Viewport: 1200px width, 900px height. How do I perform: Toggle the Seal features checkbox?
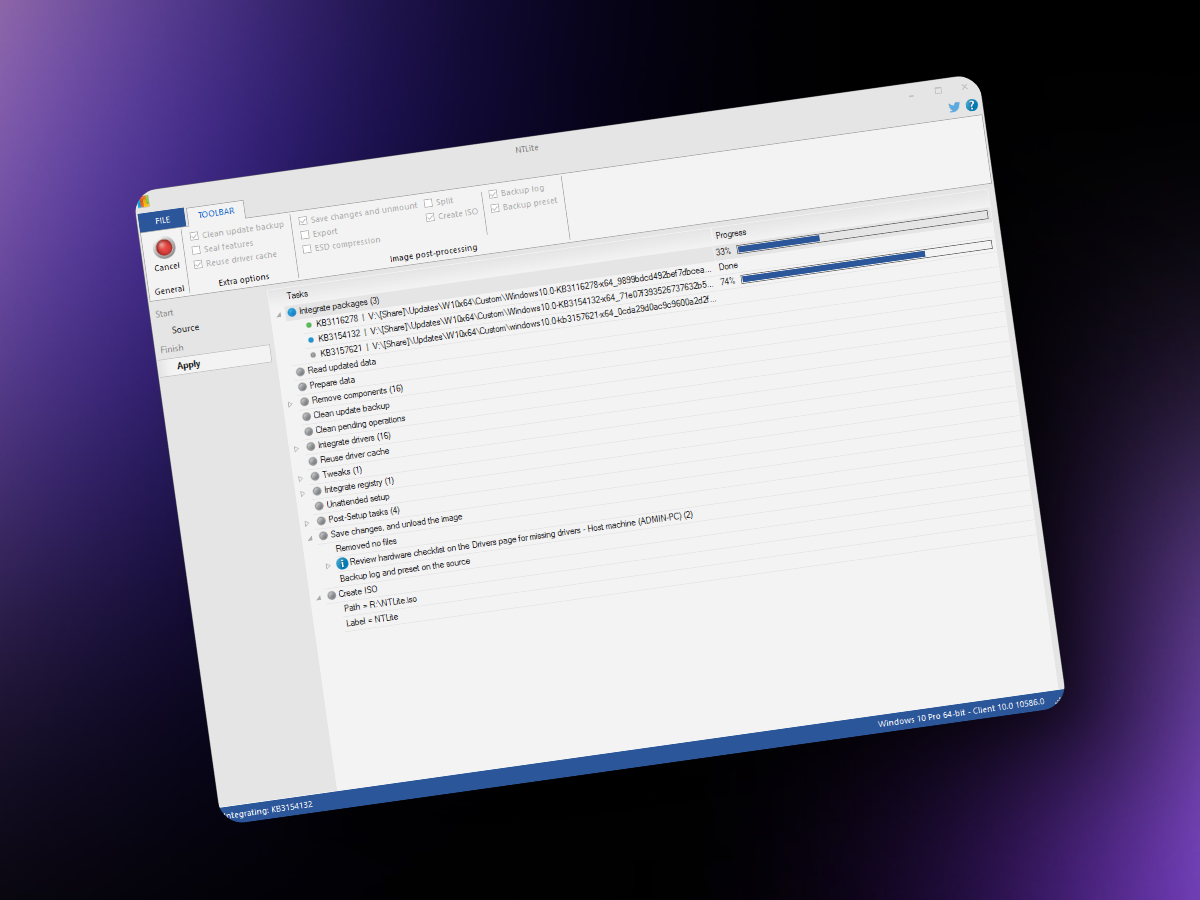point(196,249)
